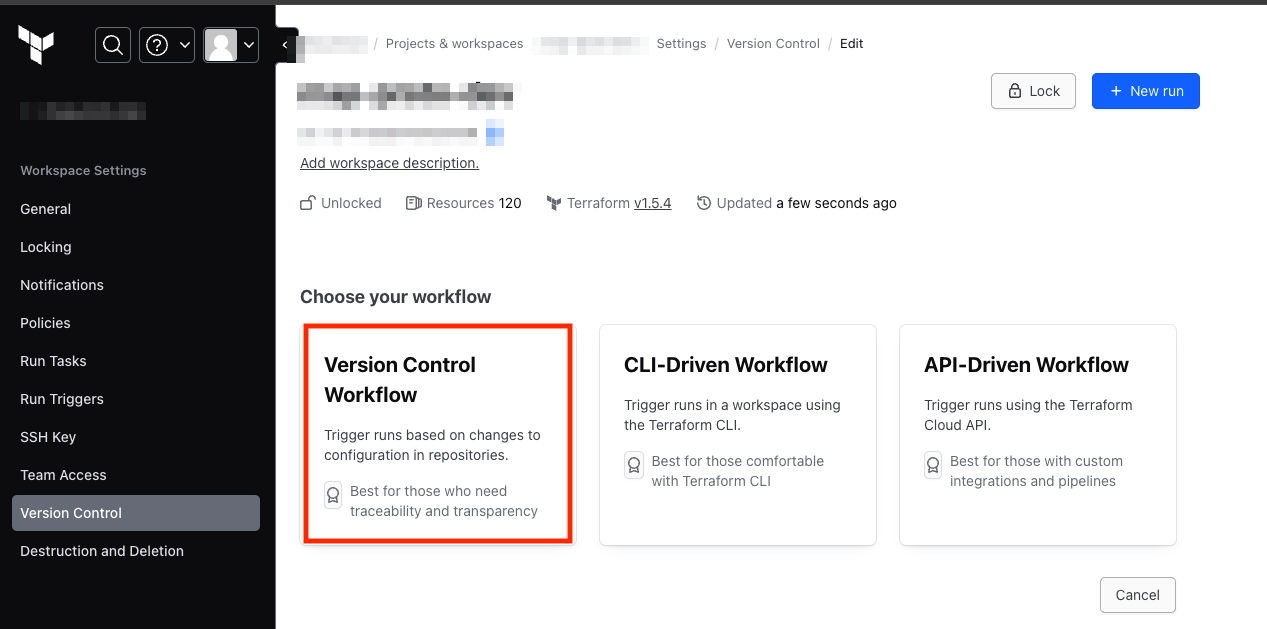Click the badge icon in API-Driven Workflow card
The image size is (1267, 629).
pyautogui.click(x=932, y=465)
